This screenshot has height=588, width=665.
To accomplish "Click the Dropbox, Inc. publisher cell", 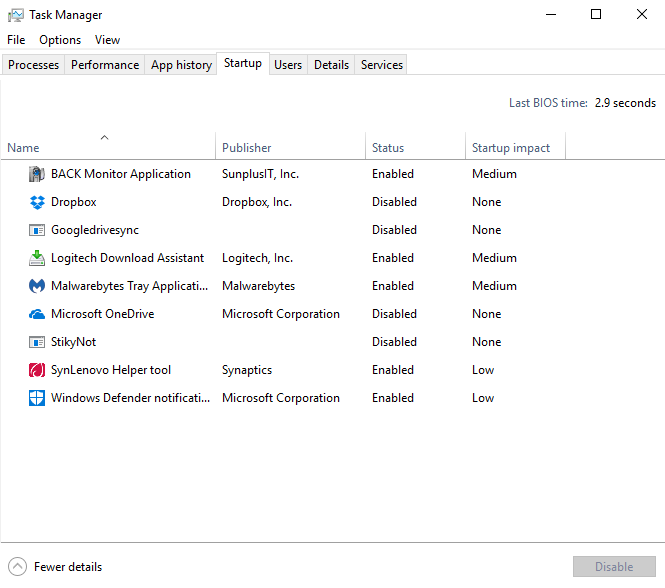I will 257,202.
